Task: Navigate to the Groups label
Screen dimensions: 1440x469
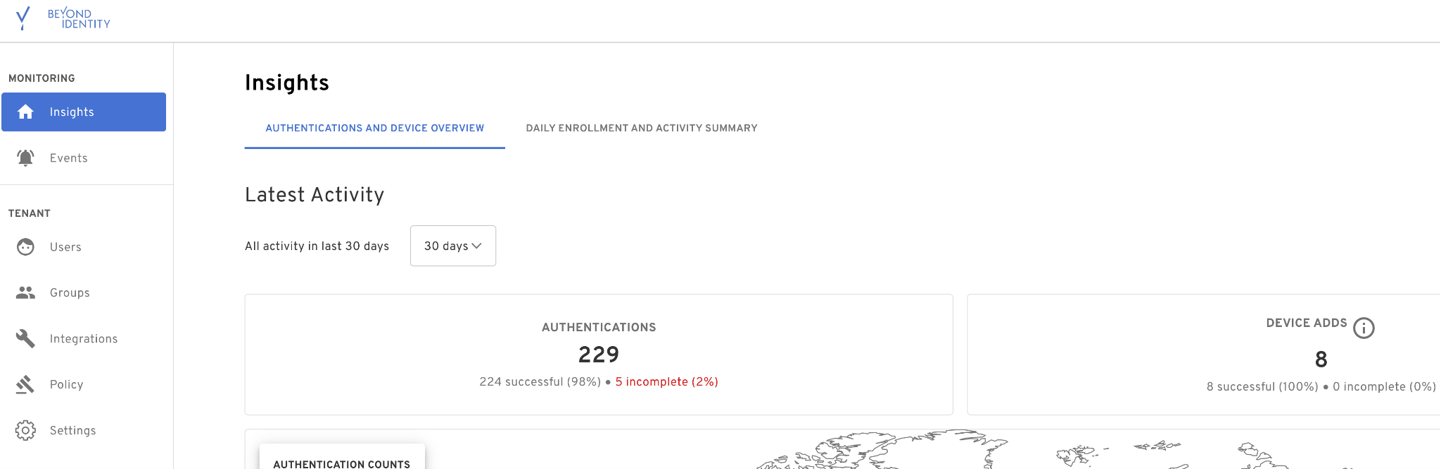Action: (70, 293)
